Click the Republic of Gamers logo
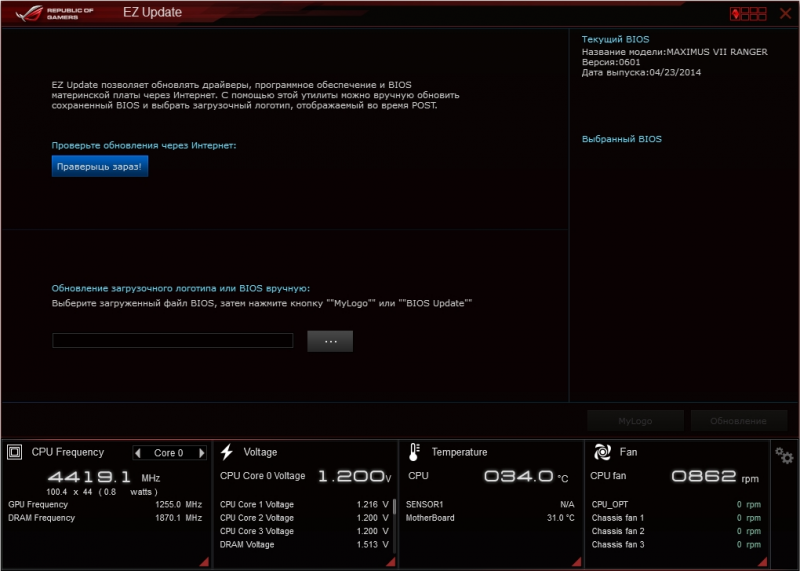Screen dimensions: 800x571 [x=54, y=13]
